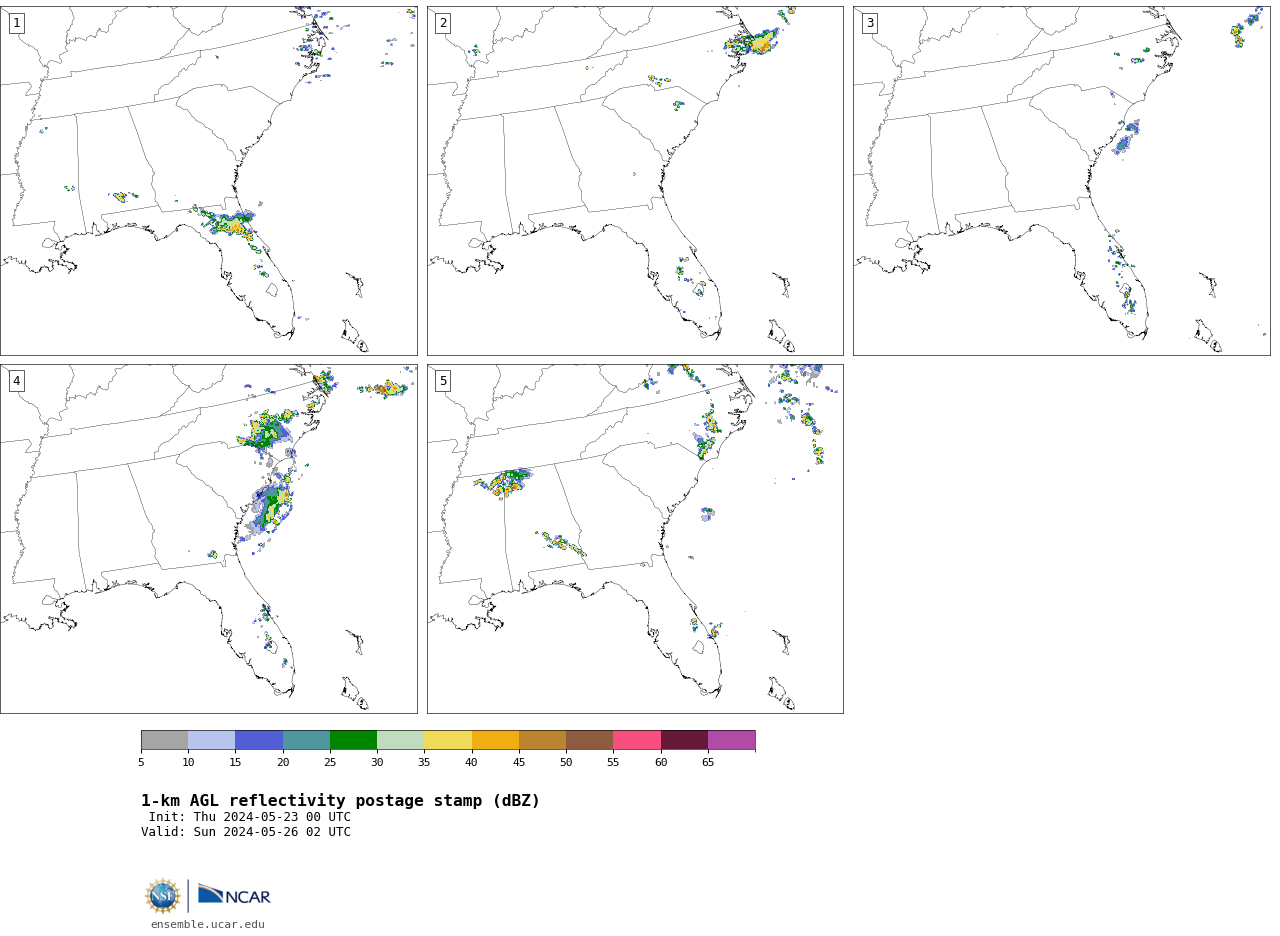Viewport: 1280px width, 936px height.
Task: Click the Valid: Sun 2024-05-26 02 UTC line
Action: coord(246,832)
